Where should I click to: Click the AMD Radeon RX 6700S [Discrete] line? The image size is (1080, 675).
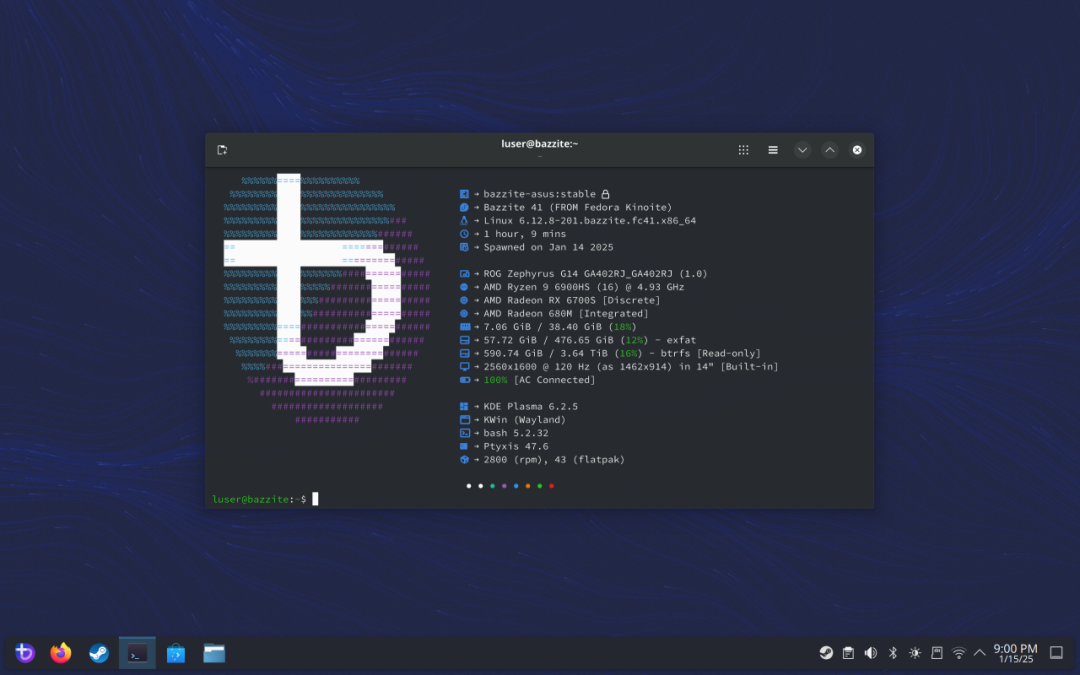(560, 300)
